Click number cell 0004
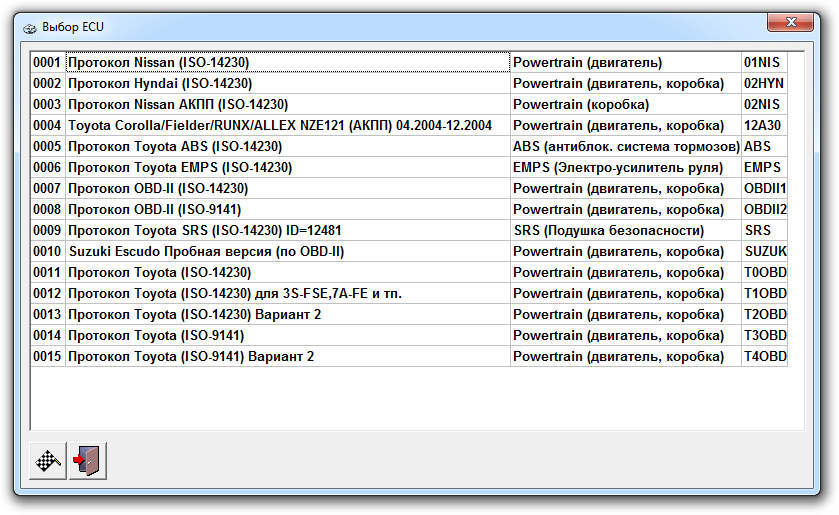 pyautogui.click(x=48, y=125)
